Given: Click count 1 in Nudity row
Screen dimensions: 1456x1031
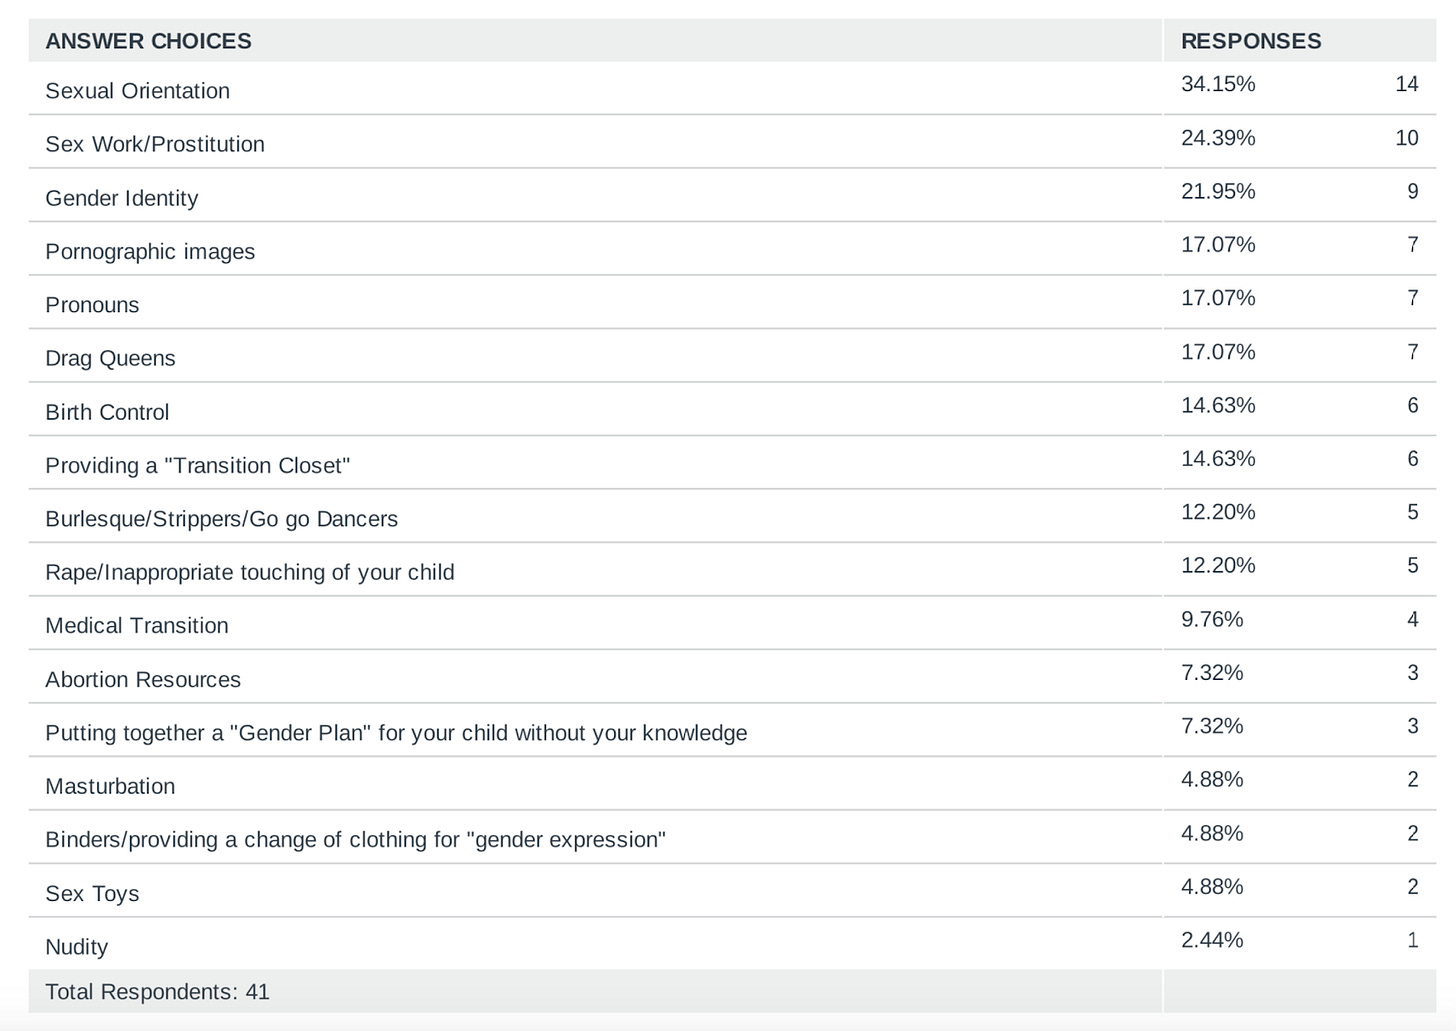Looking at the screenshot, I should tap(1413, 940).
